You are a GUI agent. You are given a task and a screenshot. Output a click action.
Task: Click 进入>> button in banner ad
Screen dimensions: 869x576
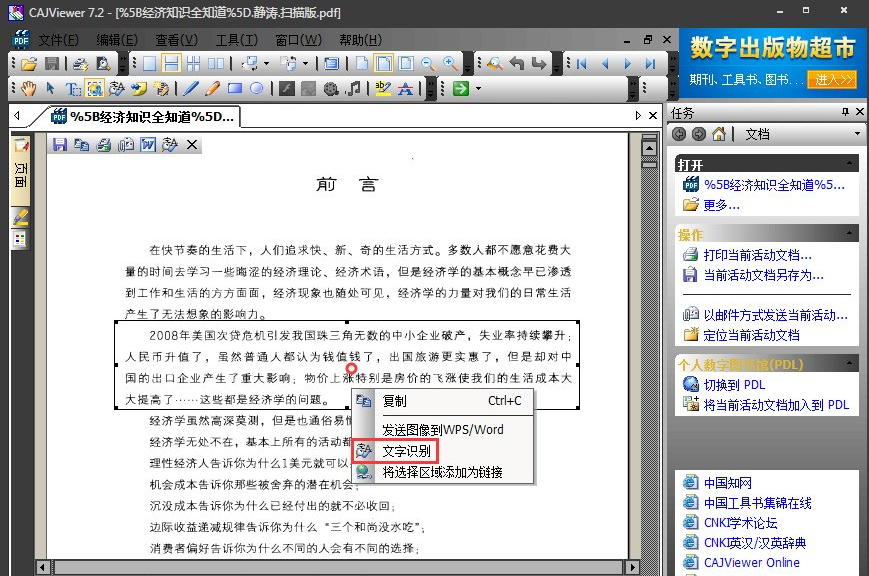pos(832,79)
